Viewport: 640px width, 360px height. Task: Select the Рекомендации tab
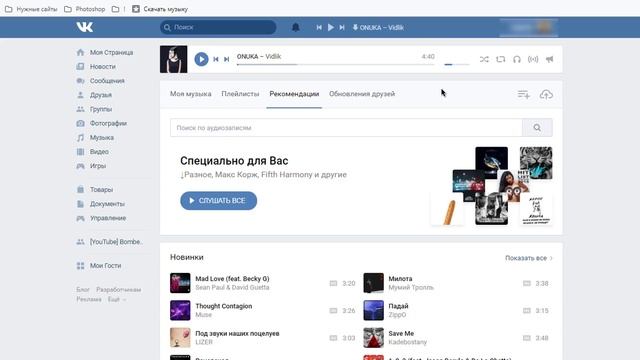coord(294,94)
